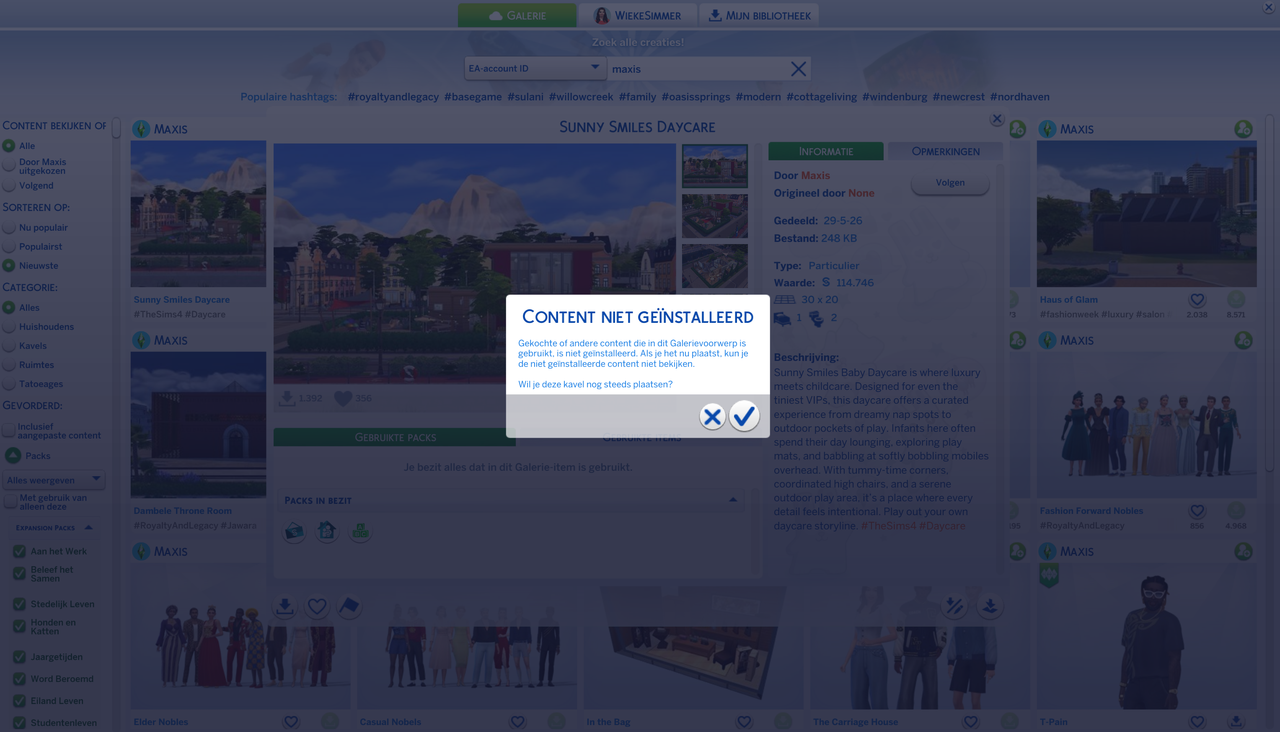The width and height of the screenshot is (1280, 732).
Task: Select the Kavels category
Action: tap(9, 346)
